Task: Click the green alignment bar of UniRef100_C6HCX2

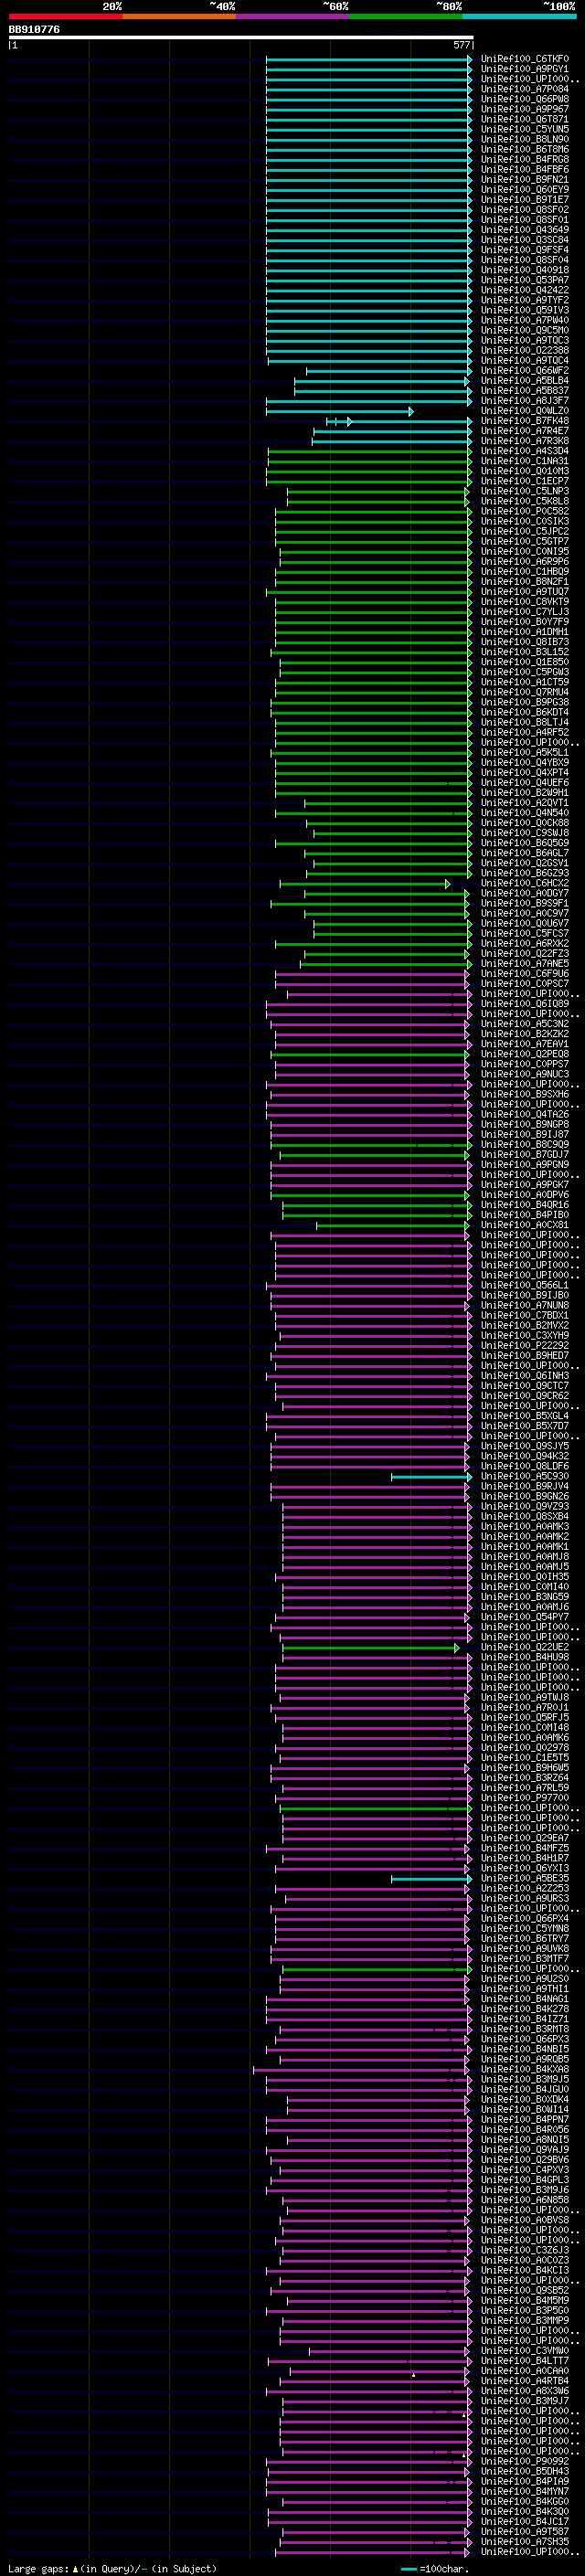Action: [x=365, y=884]
